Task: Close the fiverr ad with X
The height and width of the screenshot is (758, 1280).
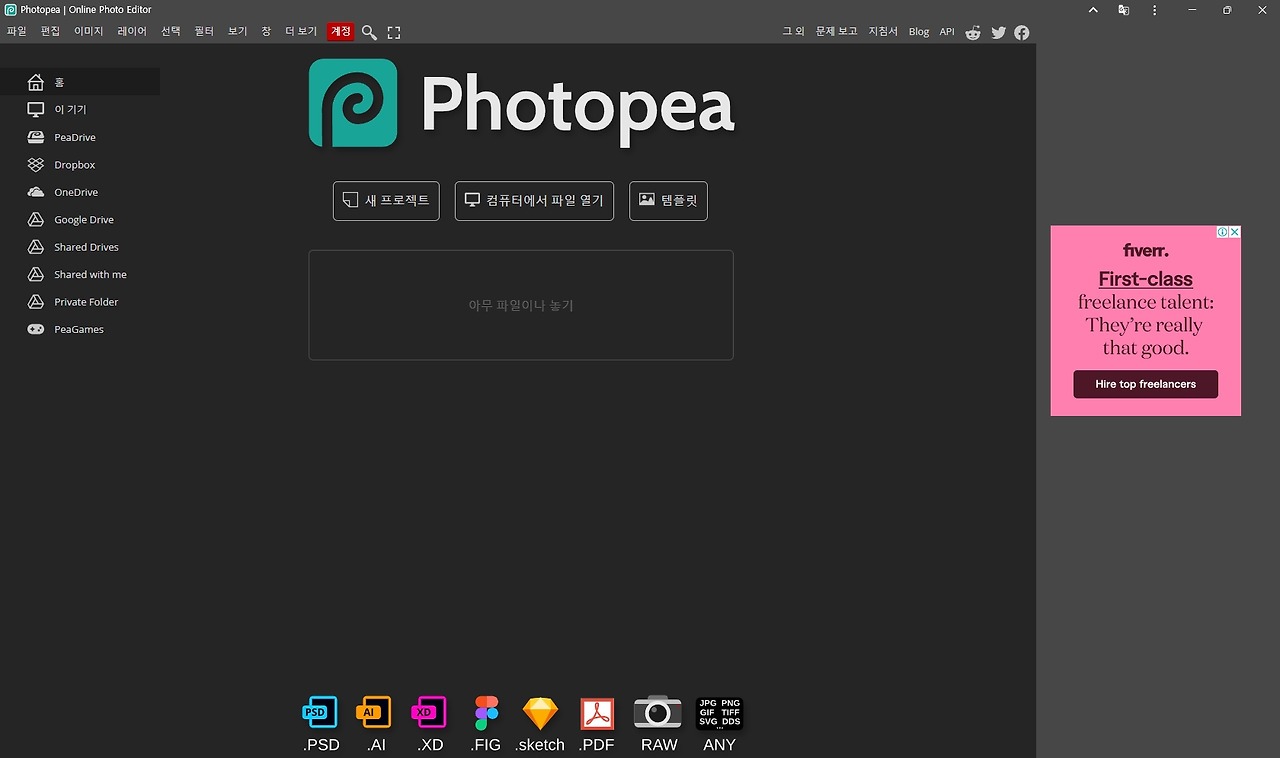Action: point(1235,232)
